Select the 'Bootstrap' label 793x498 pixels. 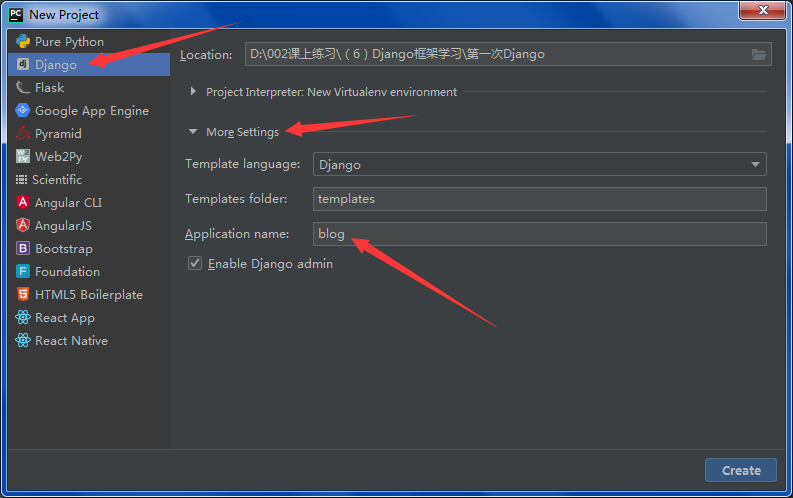(x=64, y=249)
